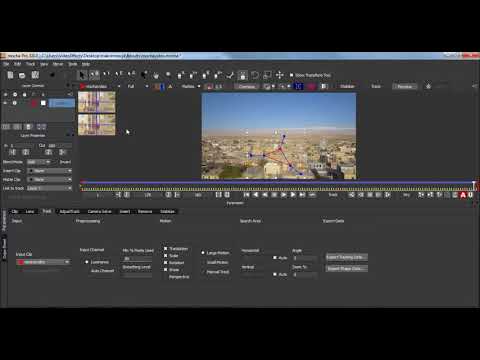Toggle the Uberkey U button

[471, 195]
